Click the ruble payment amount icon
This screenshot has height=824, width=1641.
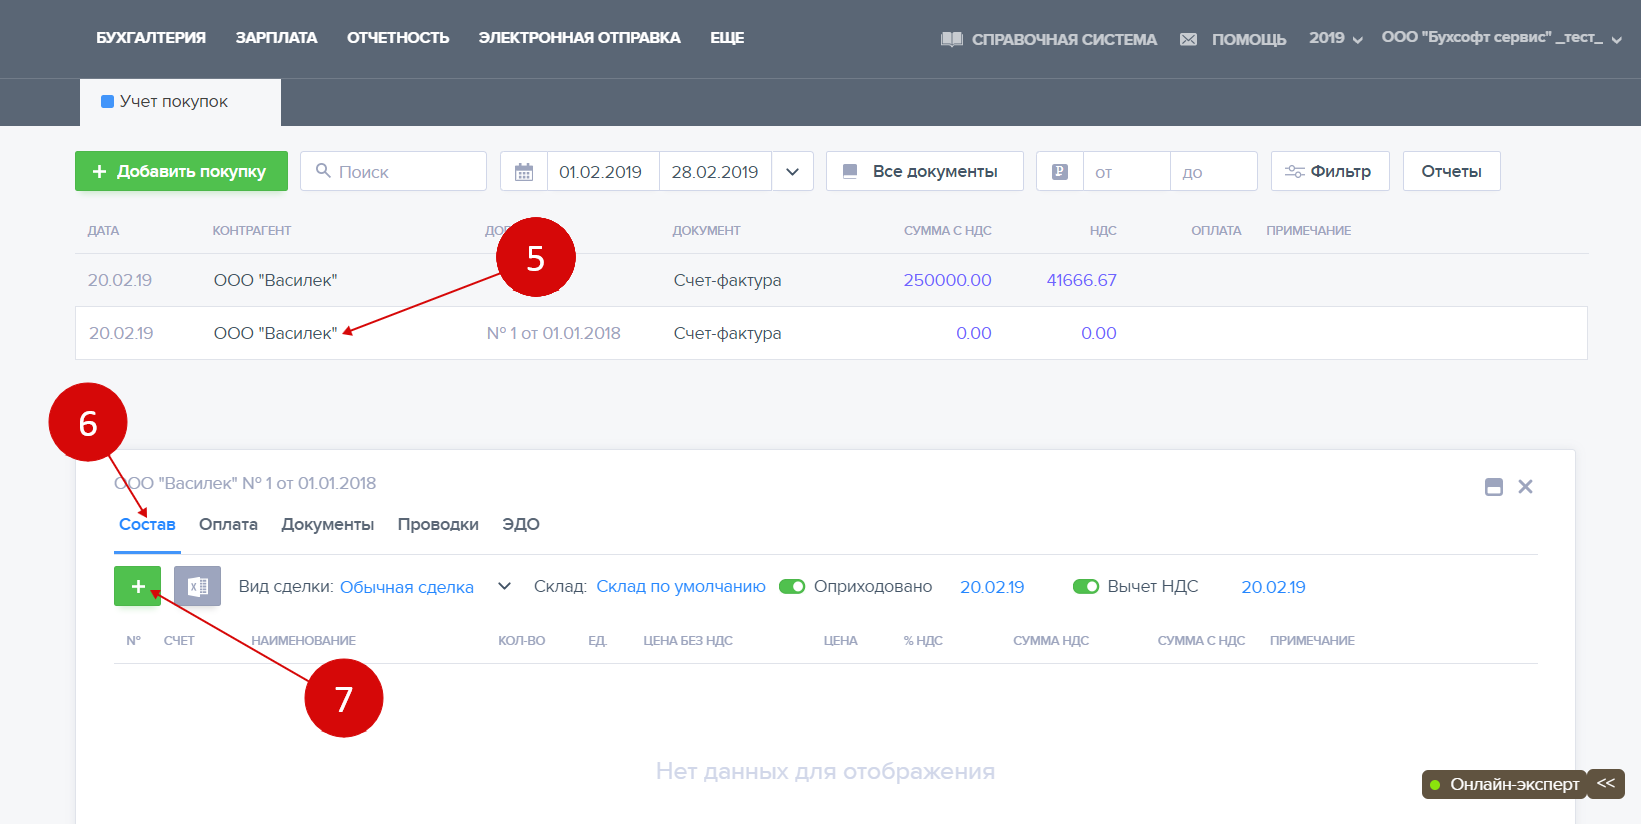[1060, 172]
